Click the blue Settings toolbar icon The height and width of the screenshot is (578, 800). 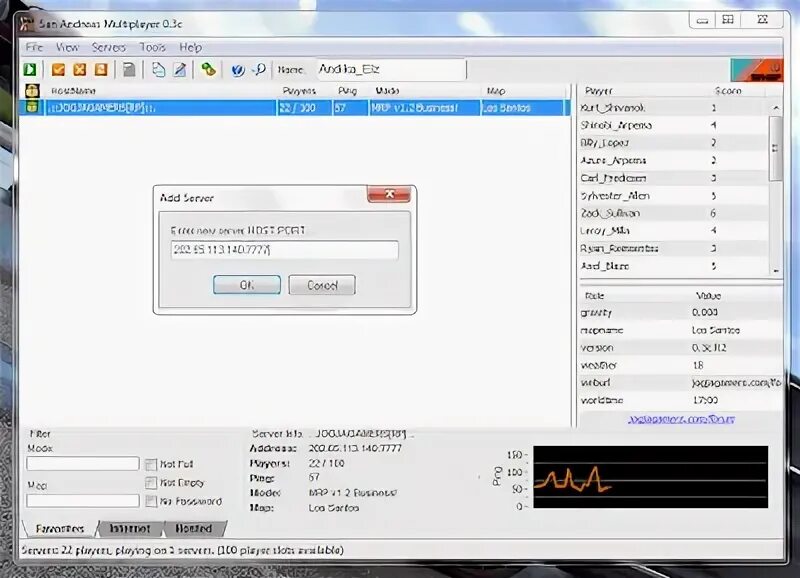point(238,70)
